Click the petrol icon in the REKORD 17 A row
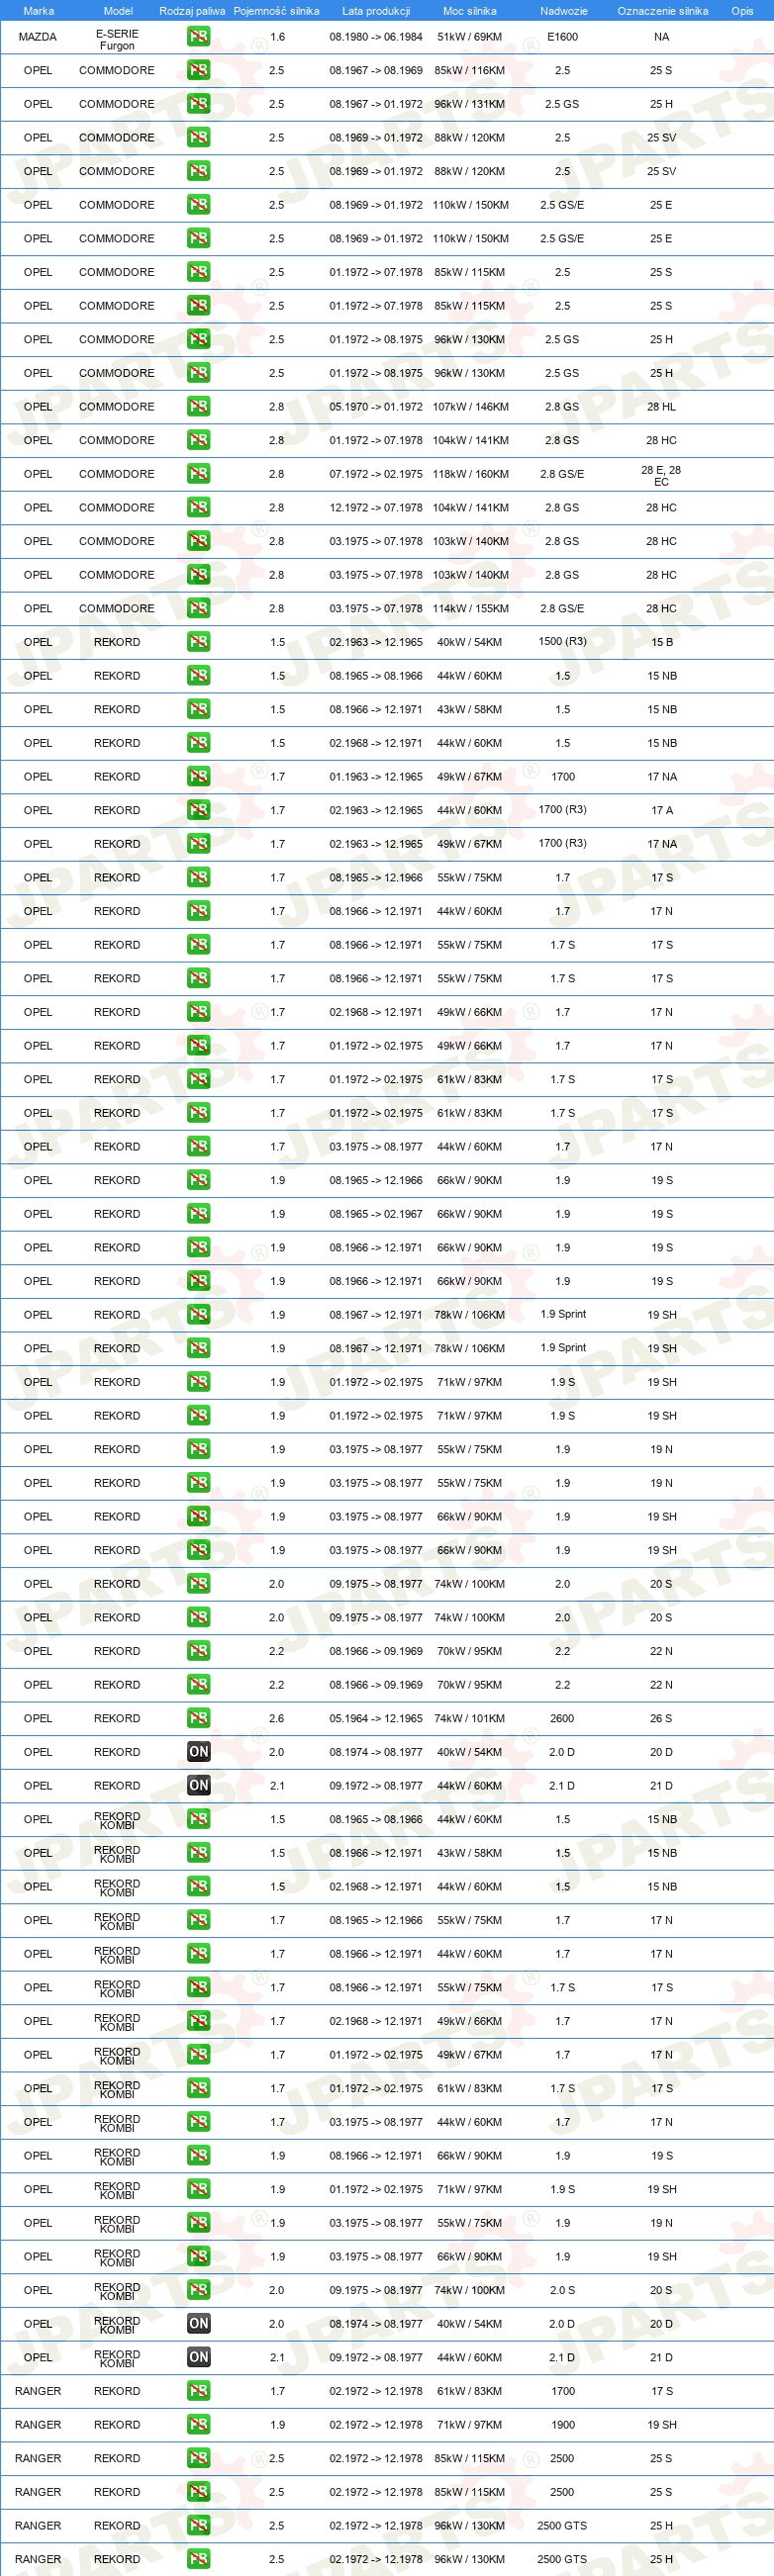This screenshot has height=2576, width=774. (x=199, y=810)
